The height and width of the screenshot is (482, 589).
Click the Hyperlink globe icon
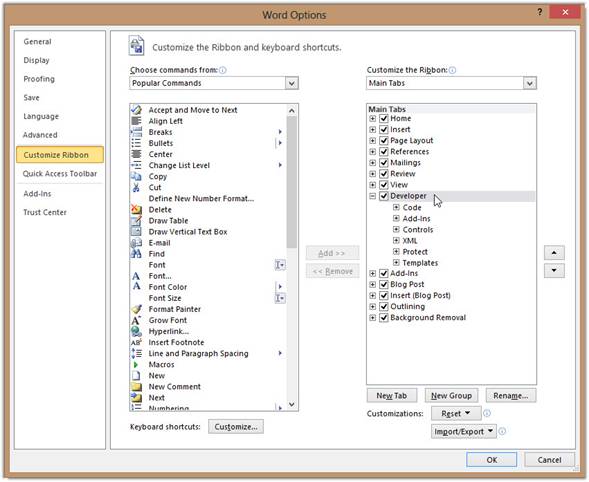coord(136,331)
